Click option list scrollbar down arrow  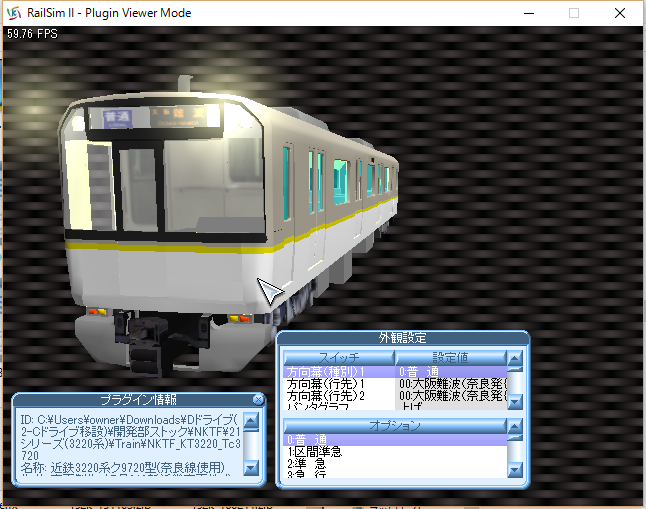point(515,469)
